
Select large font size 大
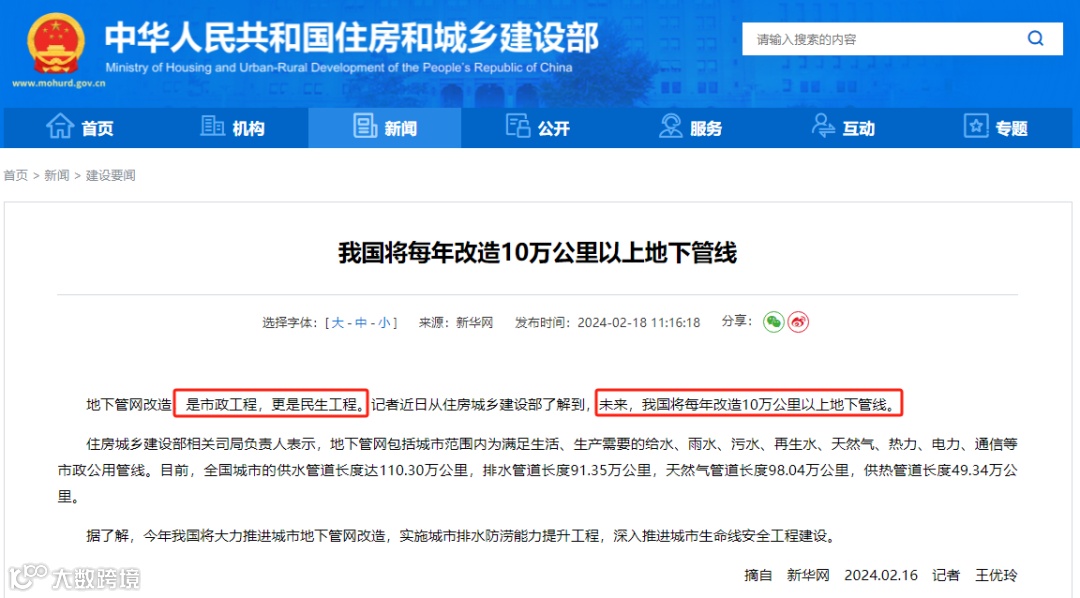tap(338, 322)
